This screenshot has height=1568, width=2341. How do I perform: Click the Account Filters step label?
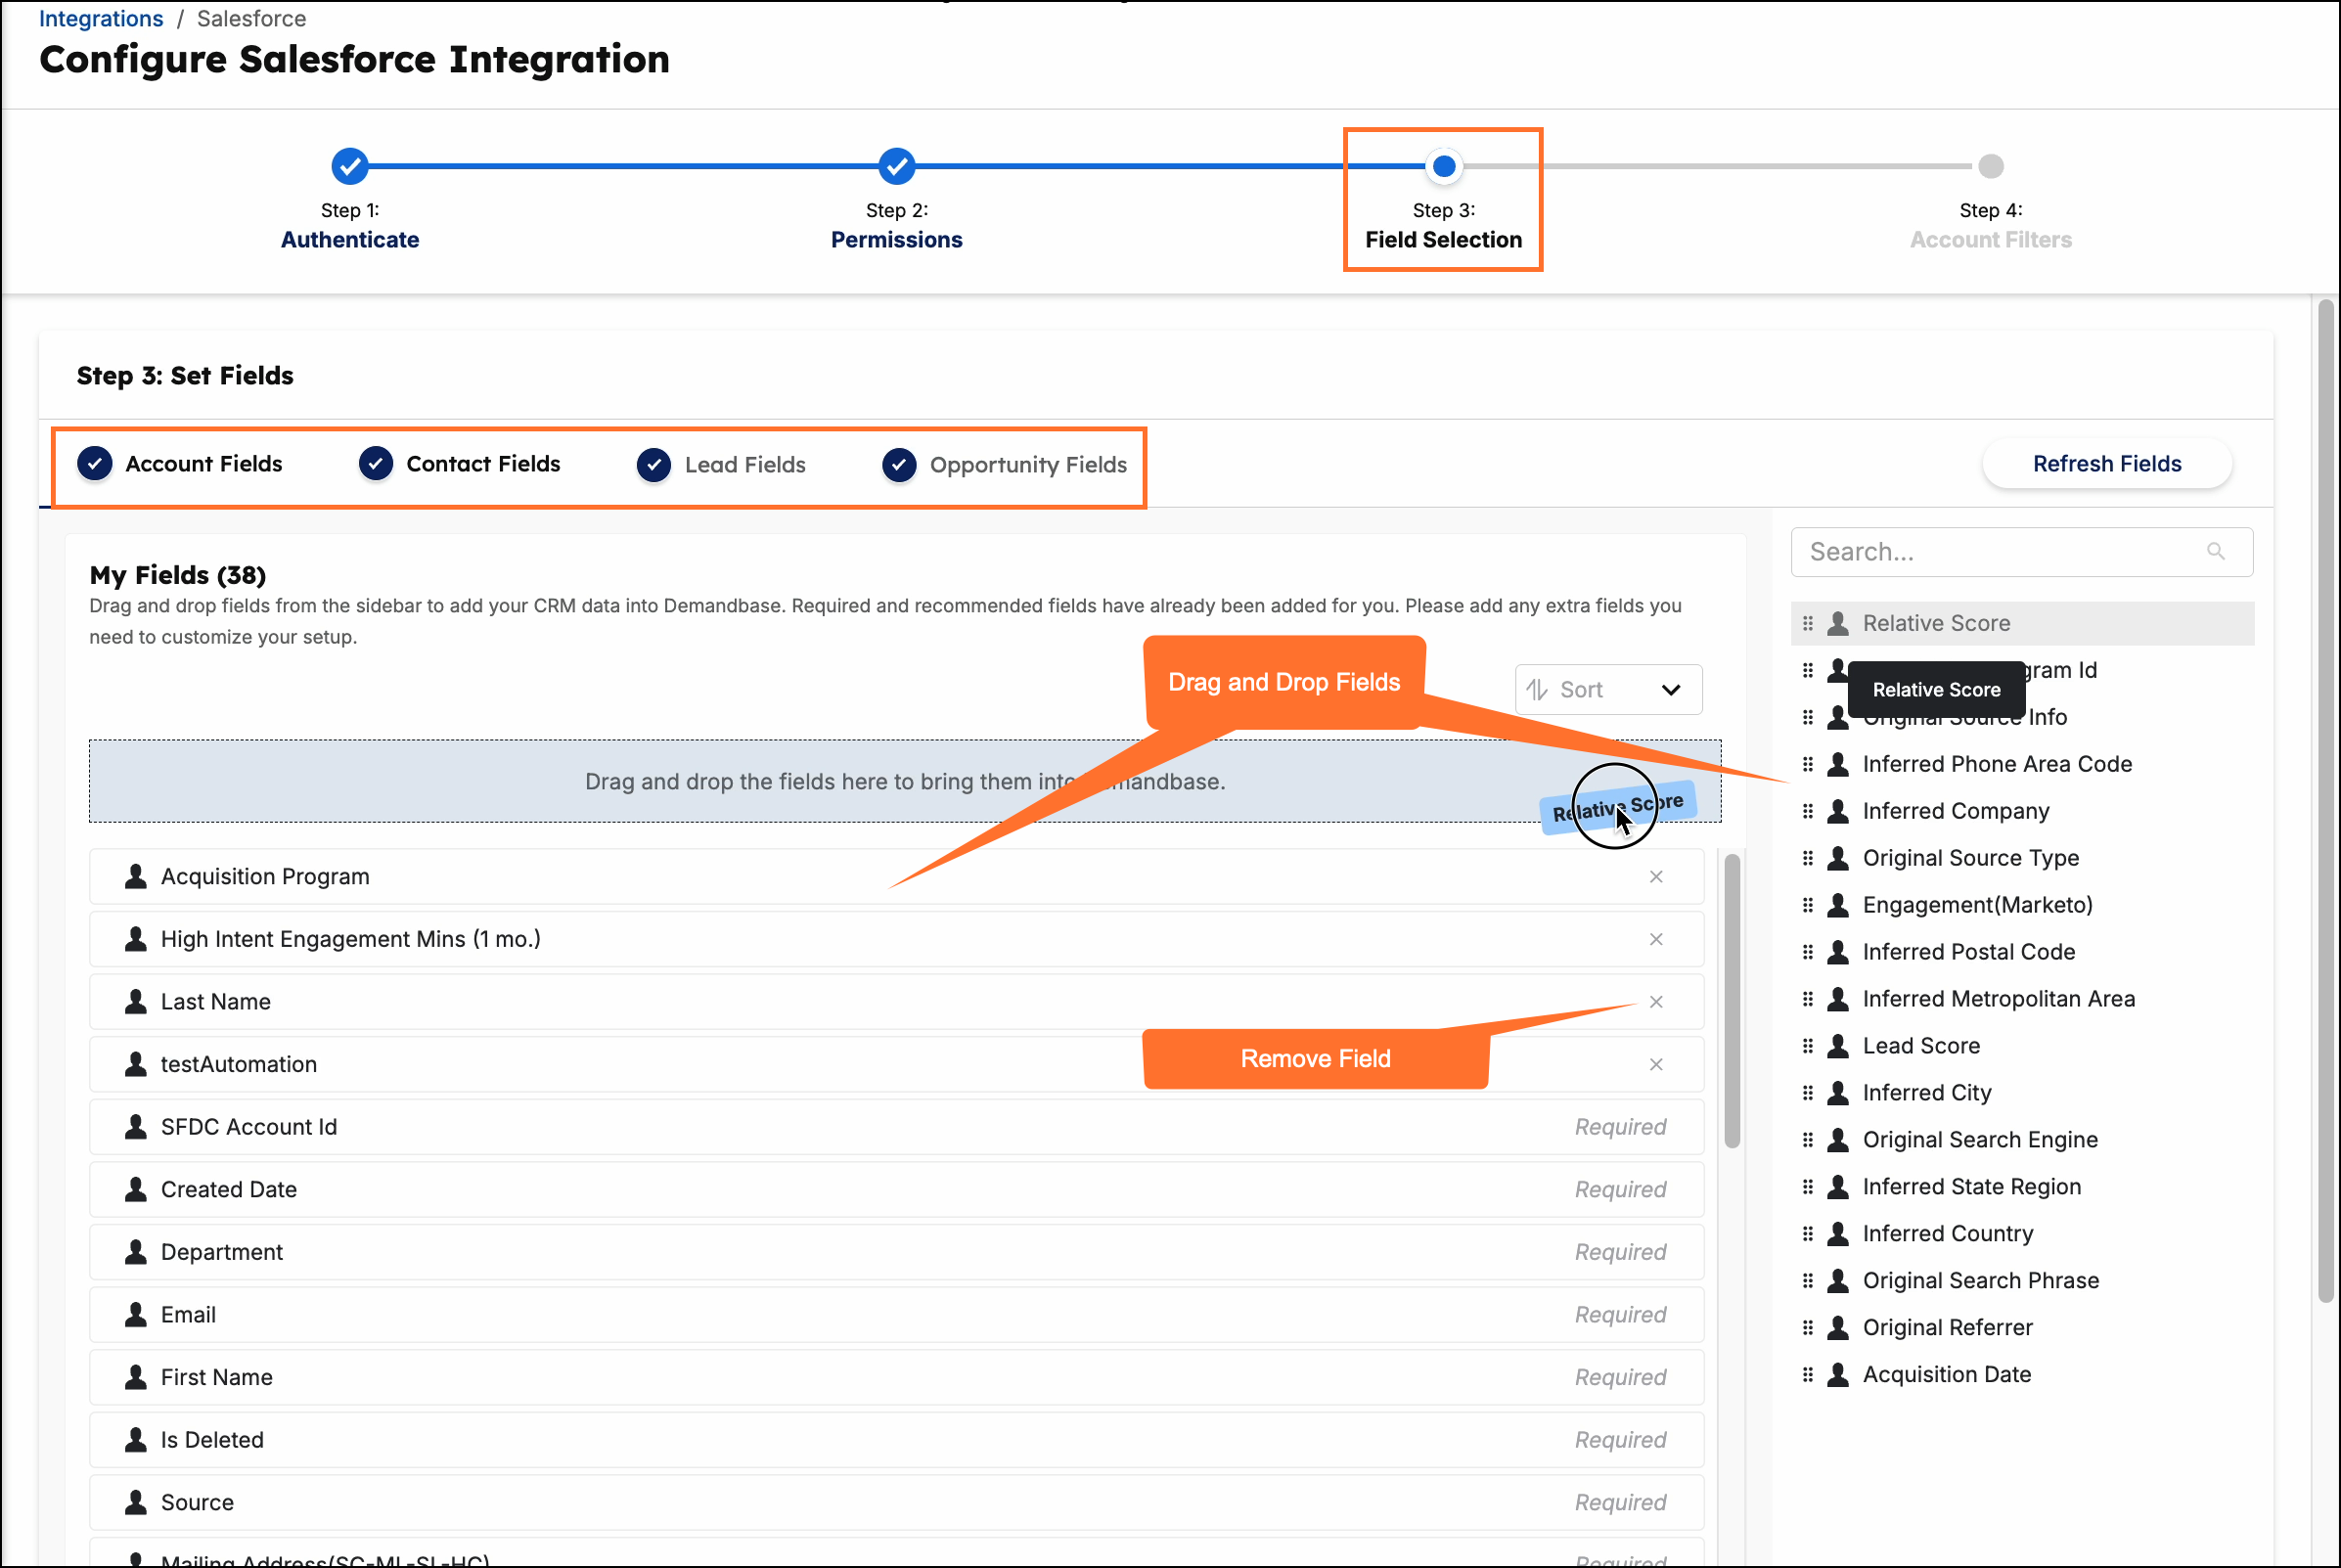1991,240
